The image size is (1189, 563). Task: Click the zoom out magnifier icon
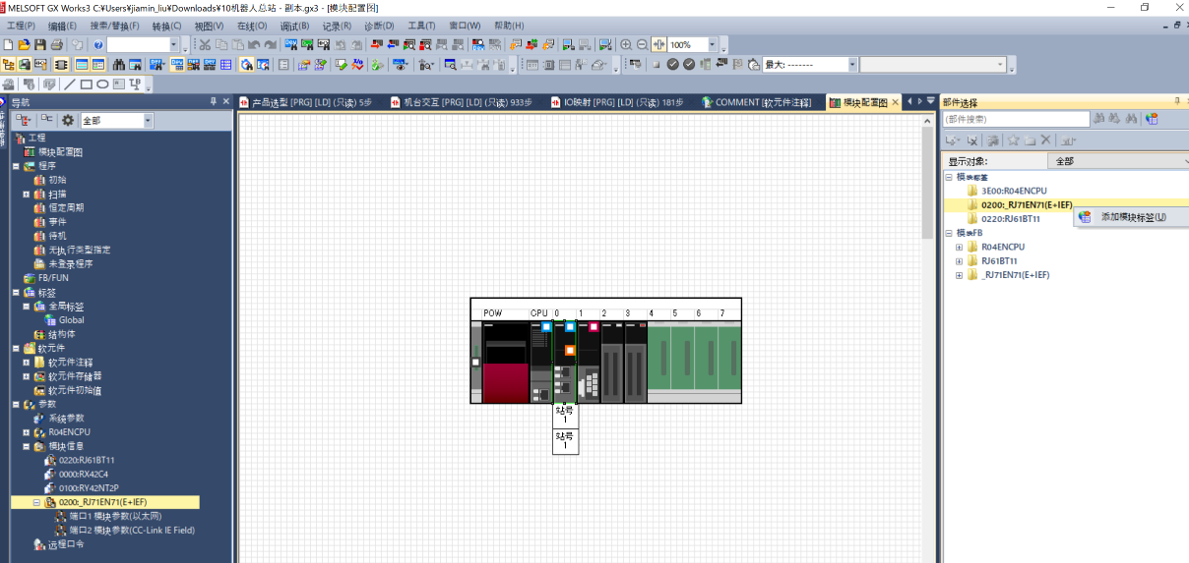642,45
